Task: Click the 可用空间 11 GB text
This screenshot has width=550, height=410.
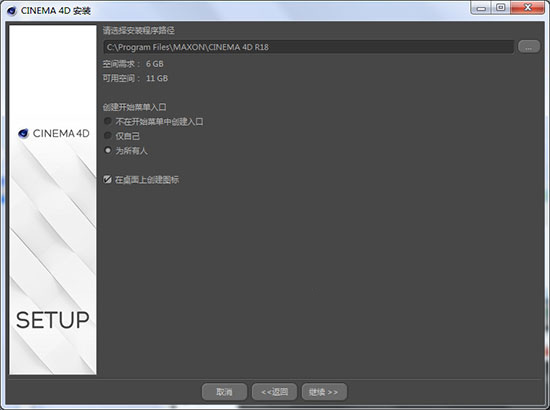Action: (x=135, y=78)
